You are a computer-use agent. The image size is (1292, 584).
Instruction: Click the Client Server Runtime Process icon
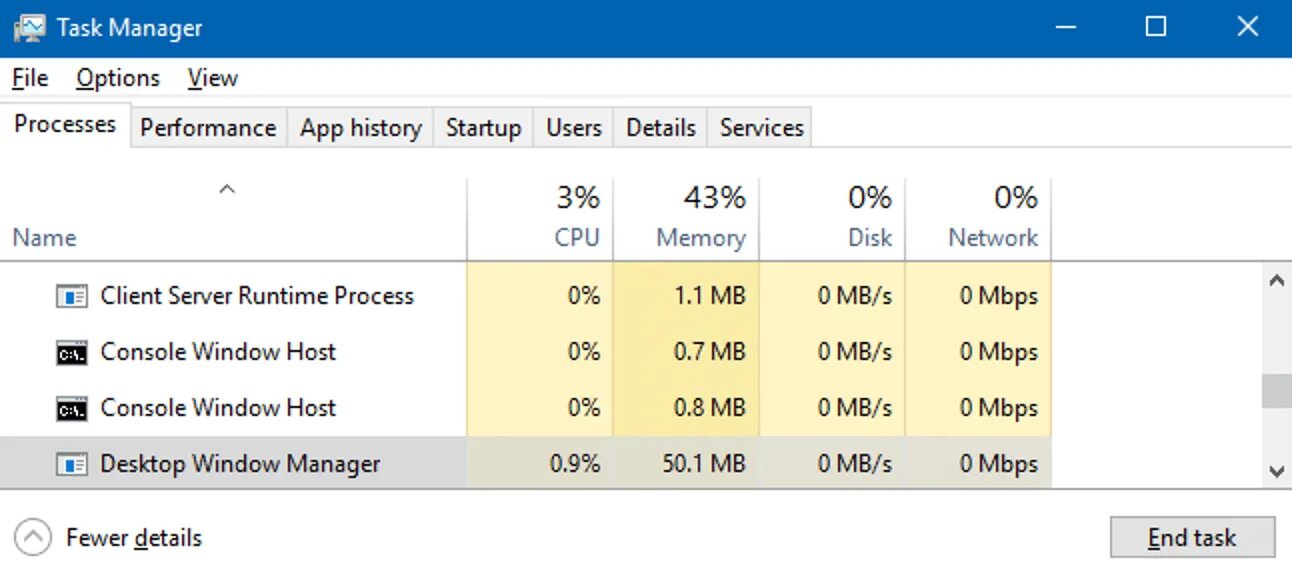(72, 296)
